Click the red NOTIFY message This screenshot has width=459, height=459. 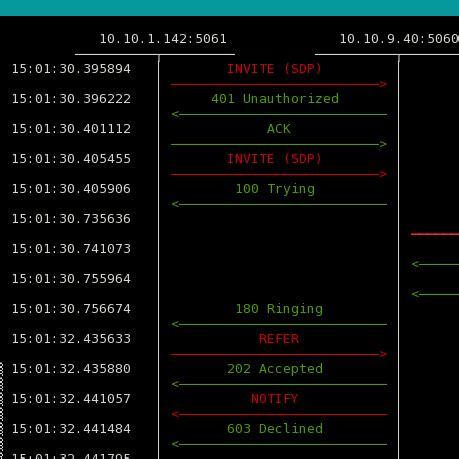click(x=274, y=399)
